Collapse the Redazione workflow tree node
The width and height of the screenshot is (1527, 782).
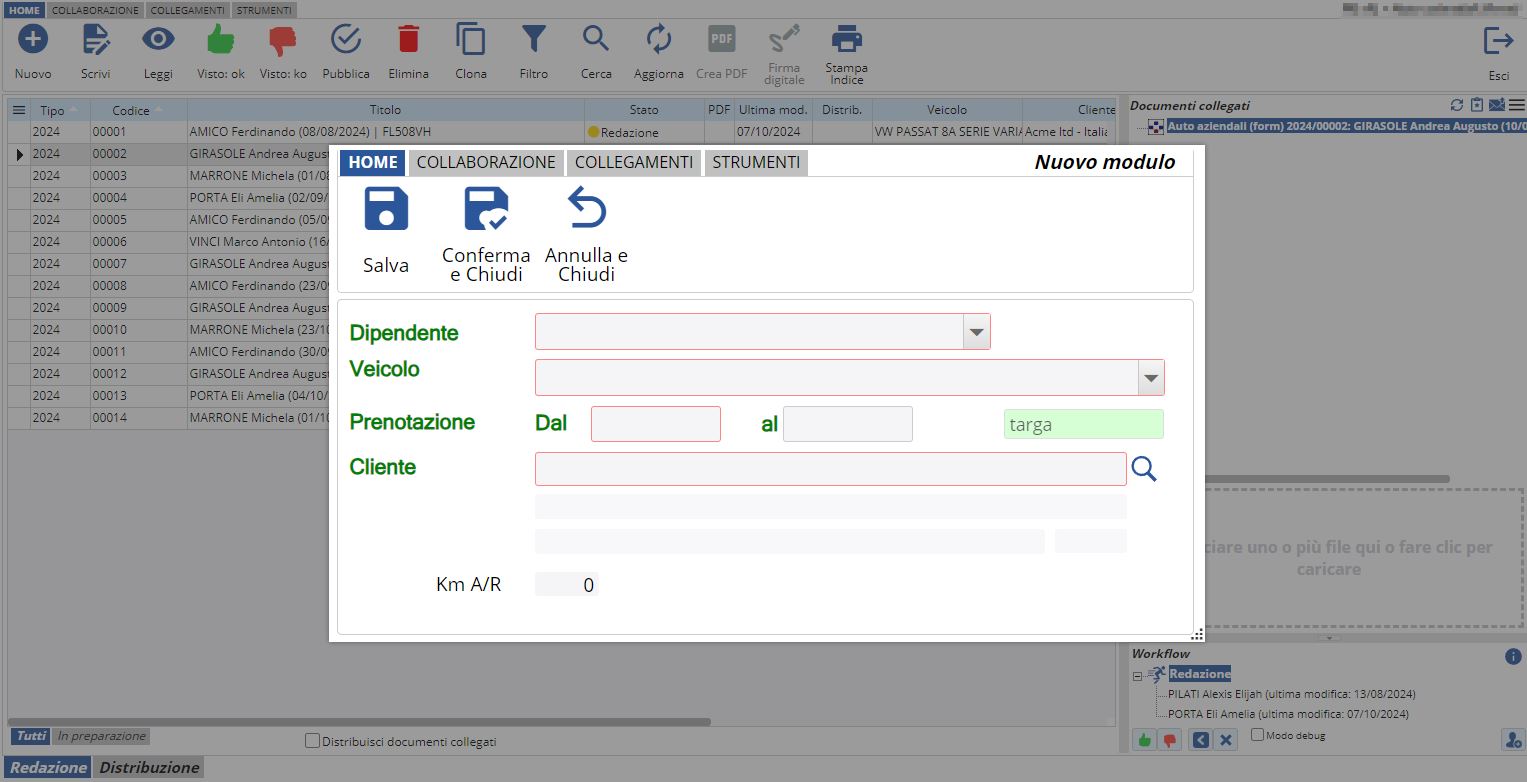[1137, 676]
